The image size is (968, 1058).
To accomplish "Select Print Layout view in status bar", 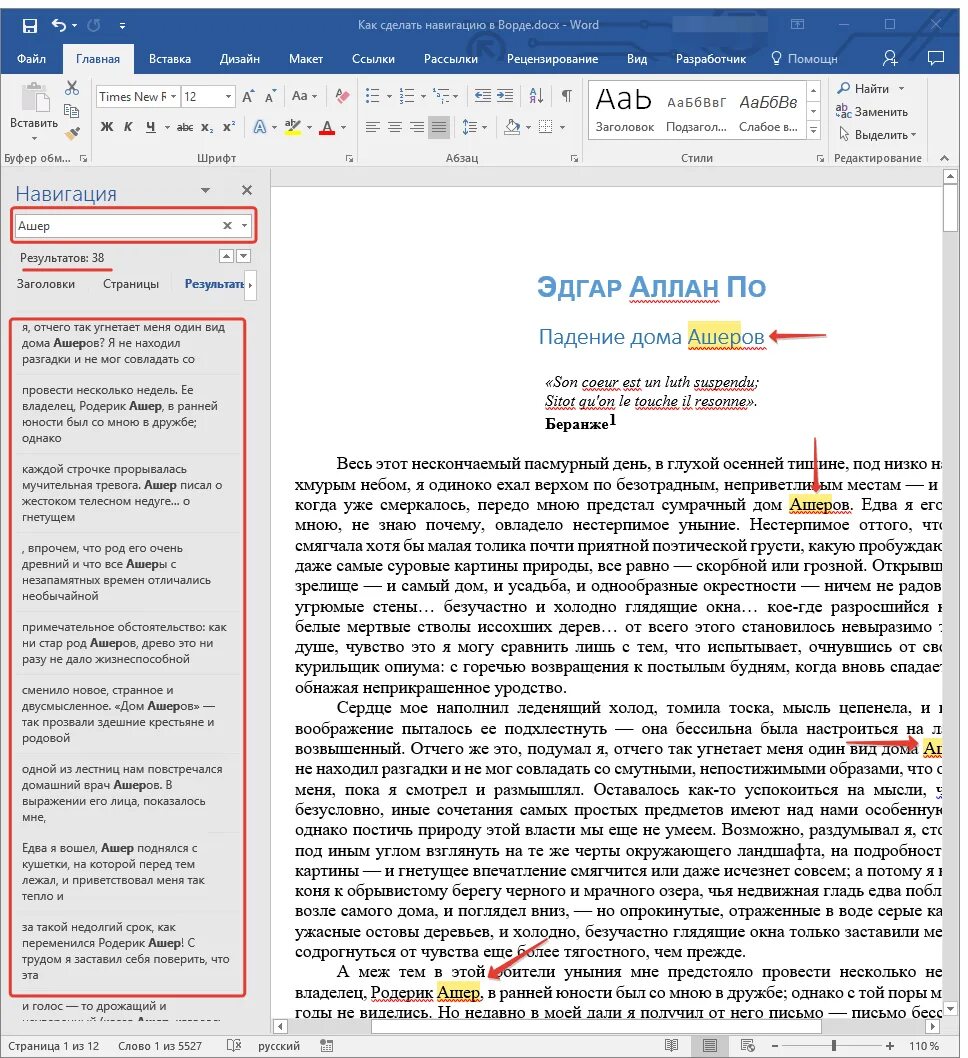I will point(710,1045).
